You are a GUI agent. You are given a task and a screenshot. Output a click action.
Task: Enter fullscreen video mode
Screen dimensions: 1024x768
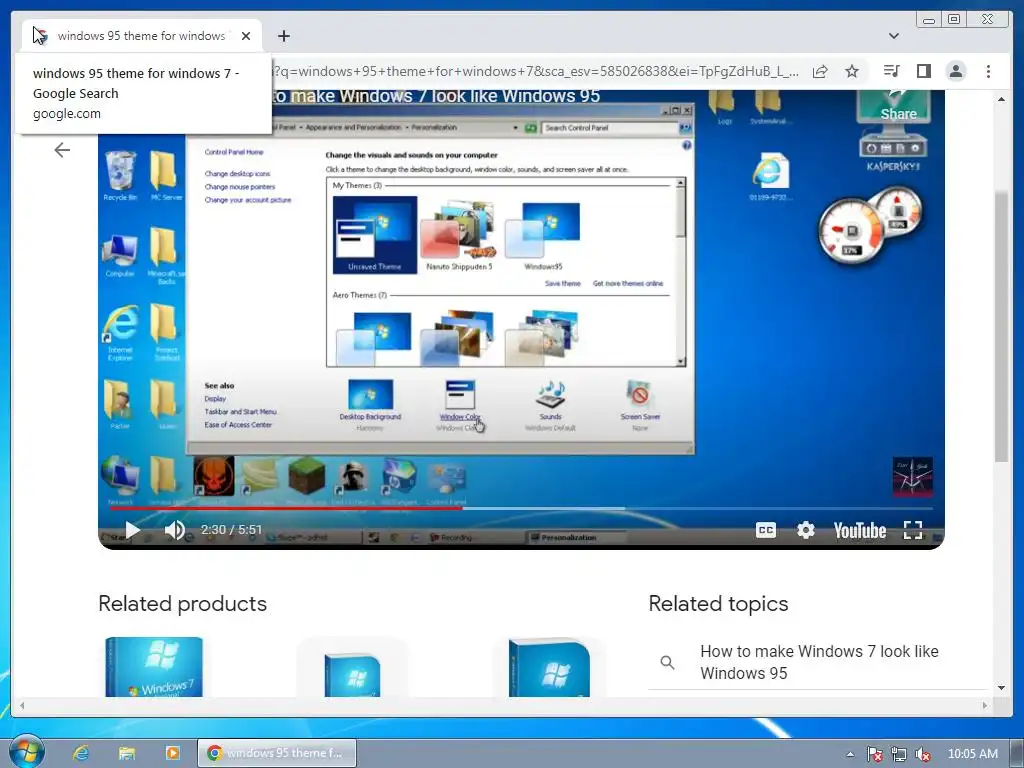(913, 530)
